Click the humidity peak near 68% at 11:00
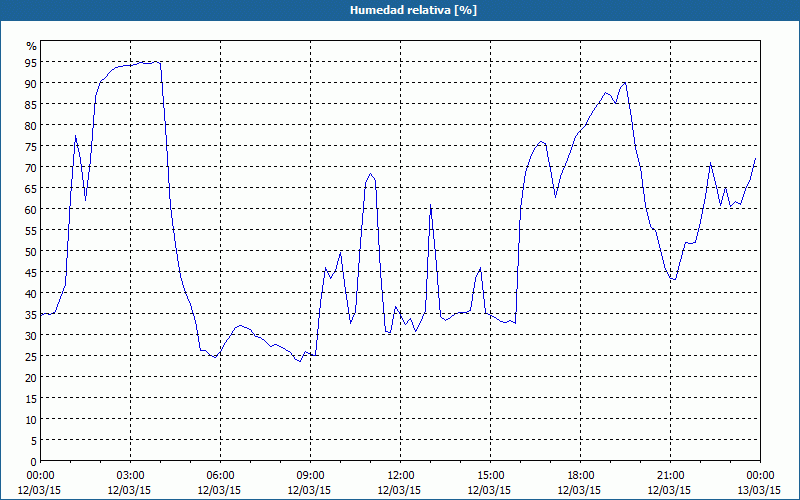 (x=370, y=174)
